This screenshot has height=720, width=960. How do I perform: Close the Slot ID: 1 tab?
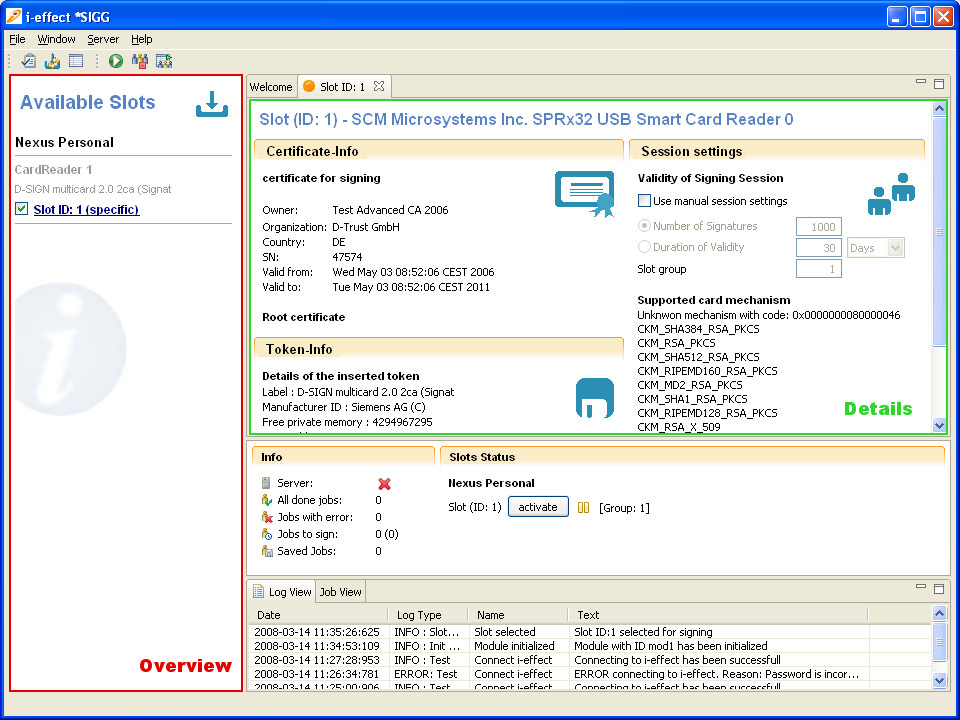coord(379,86)
